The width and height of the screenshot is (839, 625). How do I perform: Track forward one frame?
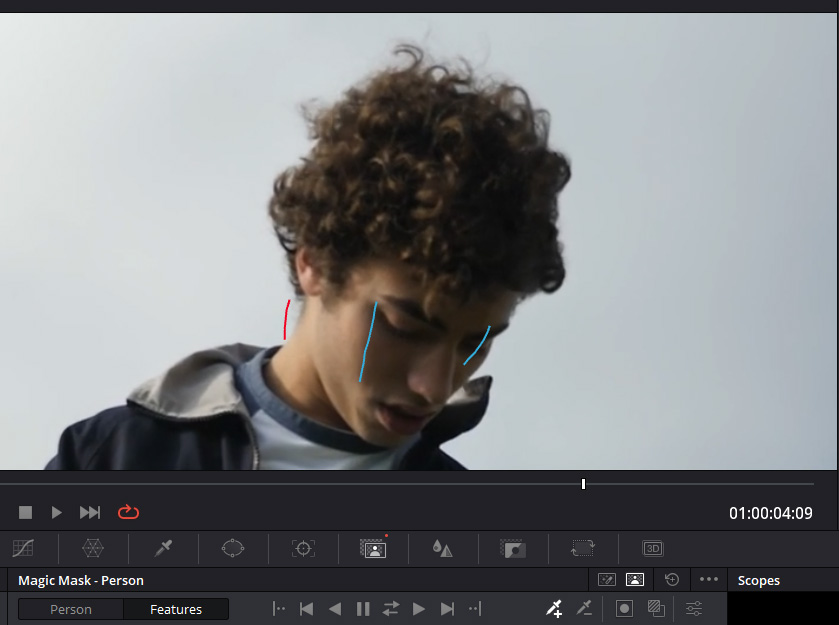[x=447, y=609]
